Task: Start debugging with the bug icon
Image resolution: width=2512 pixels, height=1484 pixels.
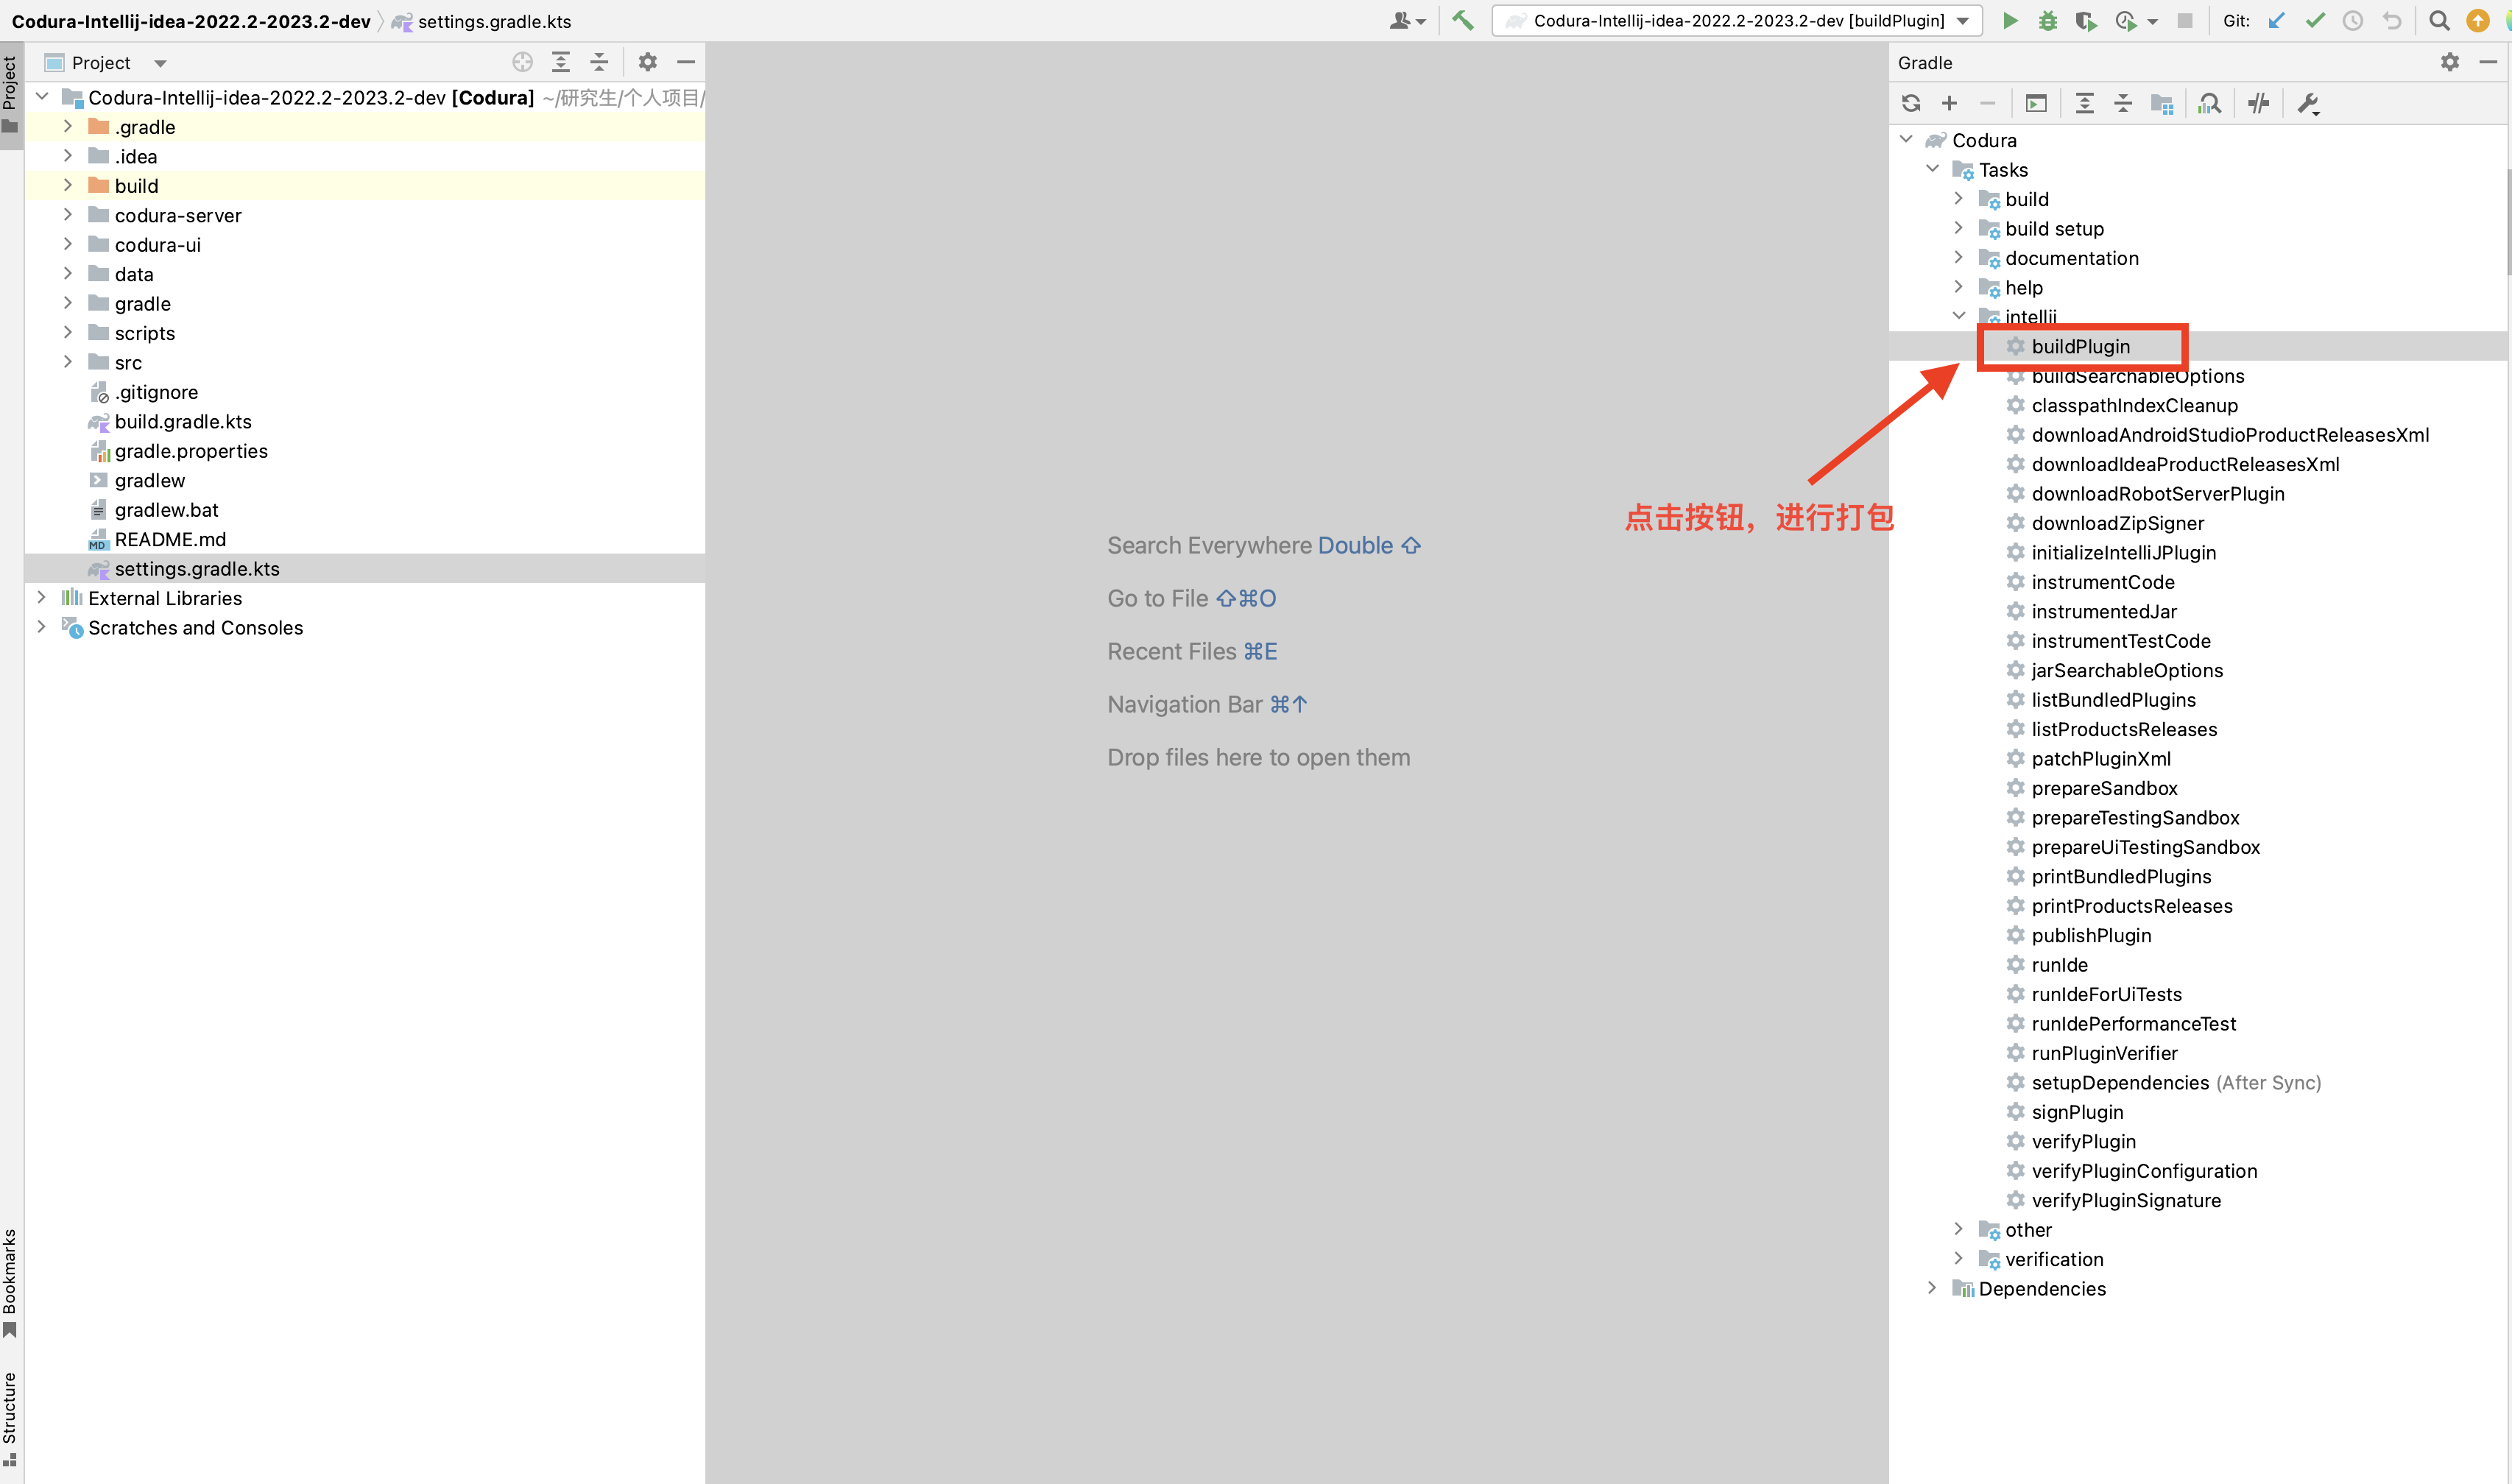Action: (x=2047, y=20)
